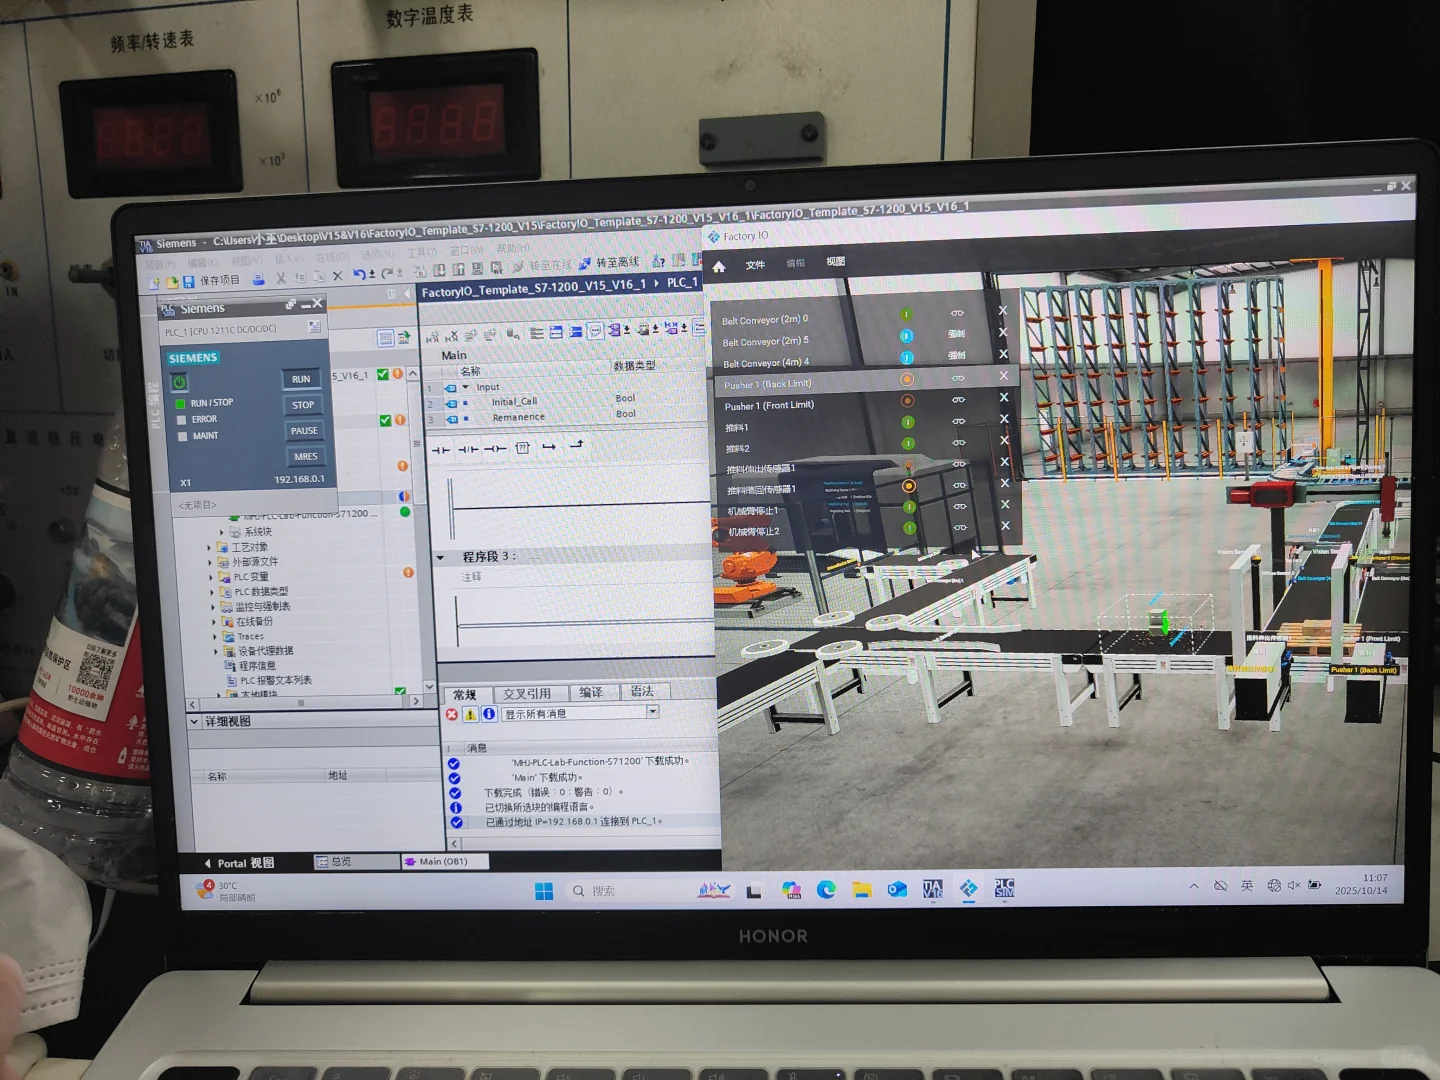Click the MRES button on PLCSIM
Screen dimensions: 1440x1080
pos(305,457)
